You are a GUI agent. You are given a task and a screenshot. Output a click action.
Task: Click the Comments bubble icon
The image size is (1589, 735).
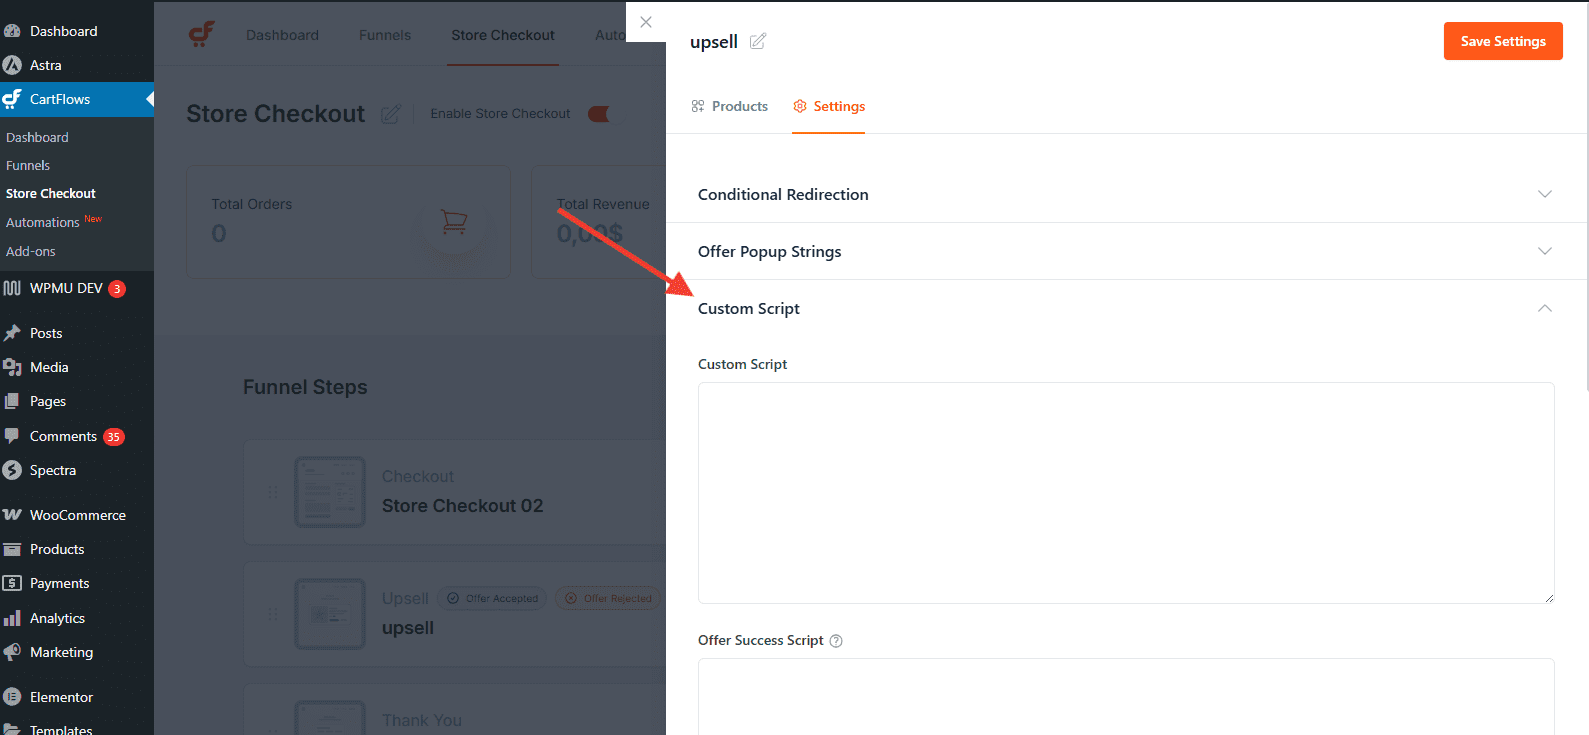point(12,436)
